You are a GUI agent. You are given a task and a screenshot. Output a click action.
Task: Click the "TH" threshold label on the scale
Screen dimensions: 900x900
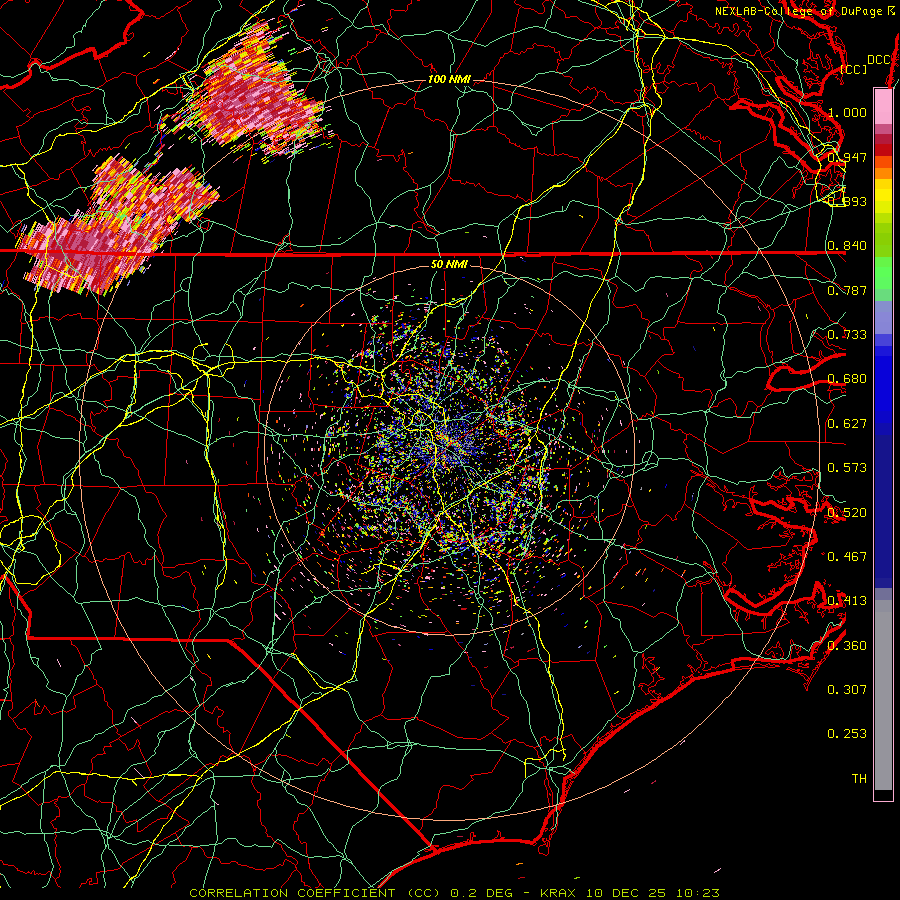tap(859, 779)
